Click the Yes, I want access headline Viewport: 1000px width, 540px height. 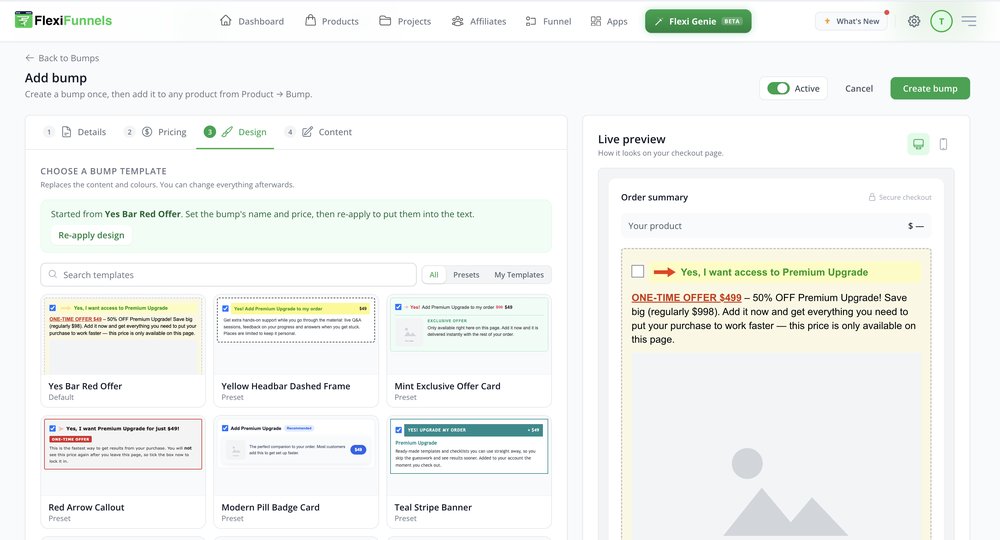point(774,272)
